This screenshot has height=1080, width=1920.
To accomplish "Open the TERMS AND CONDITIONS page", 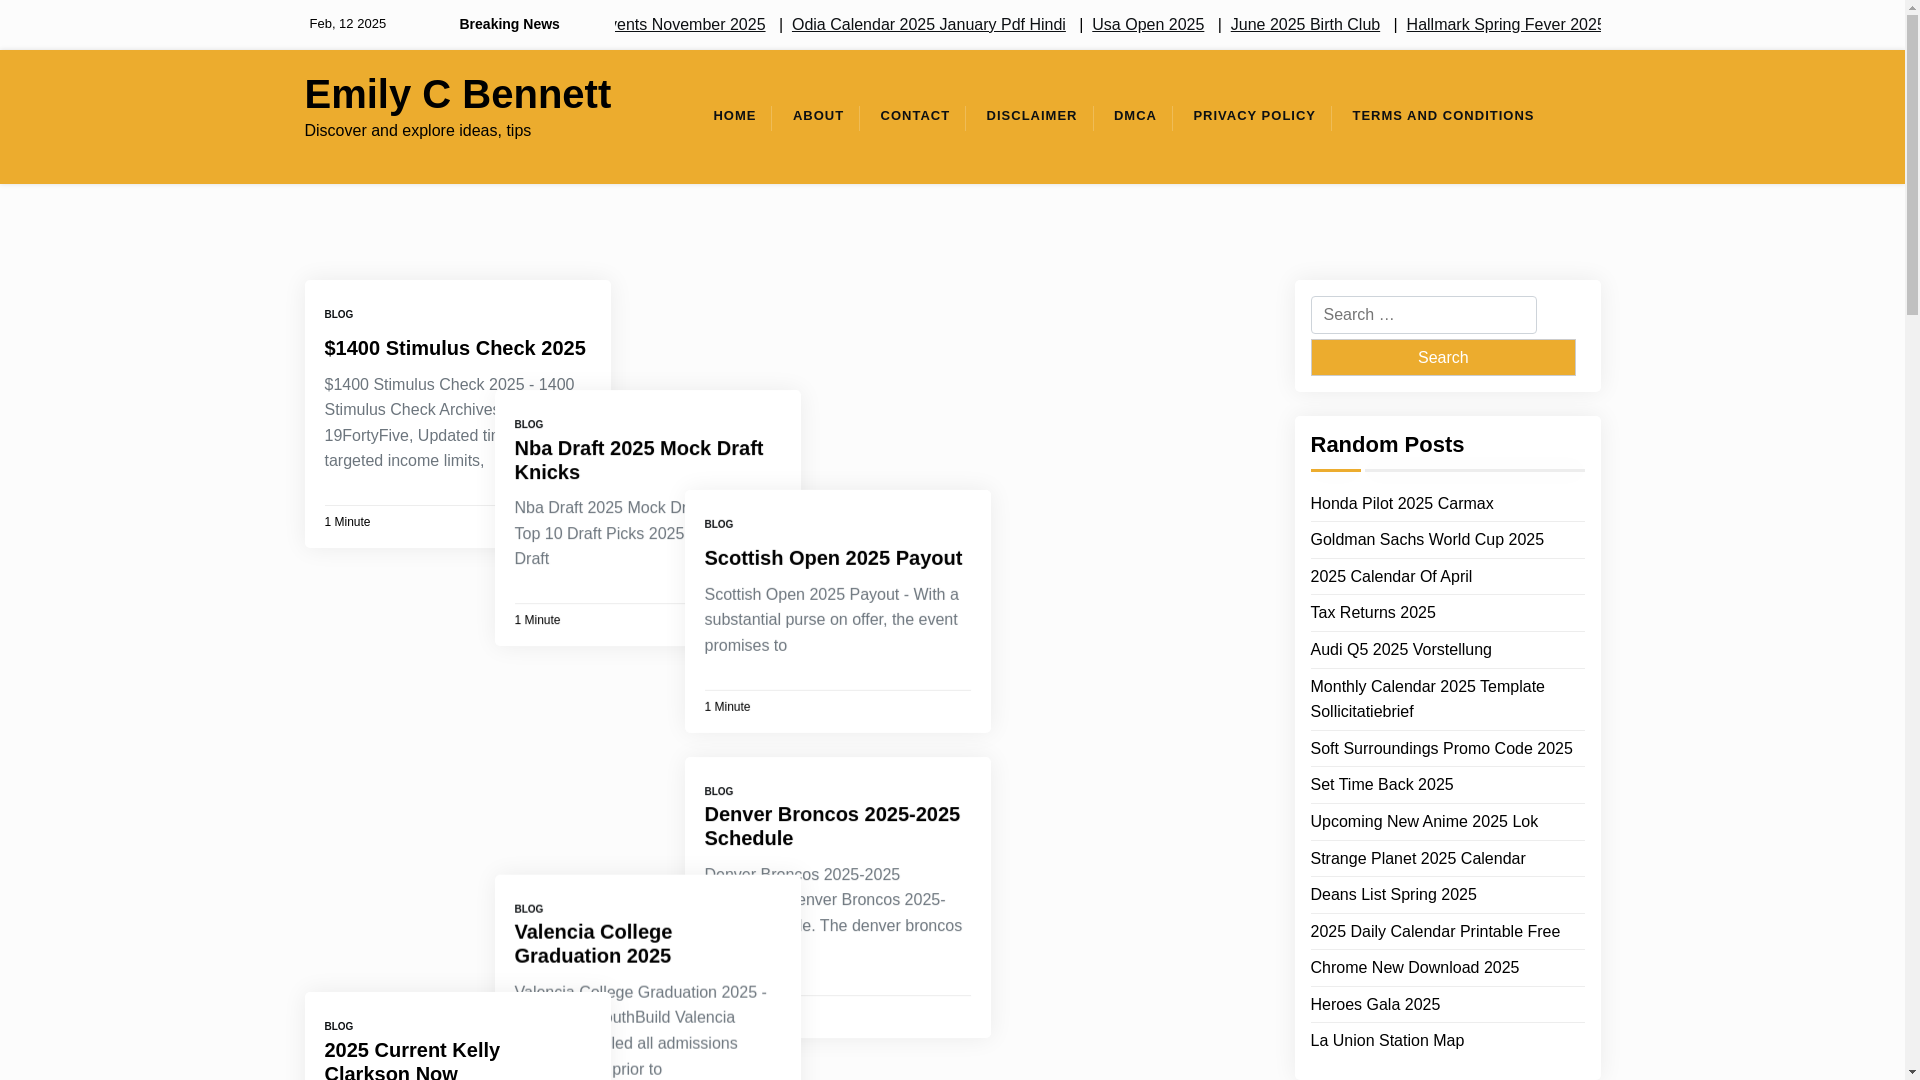I will point(1442,116).
